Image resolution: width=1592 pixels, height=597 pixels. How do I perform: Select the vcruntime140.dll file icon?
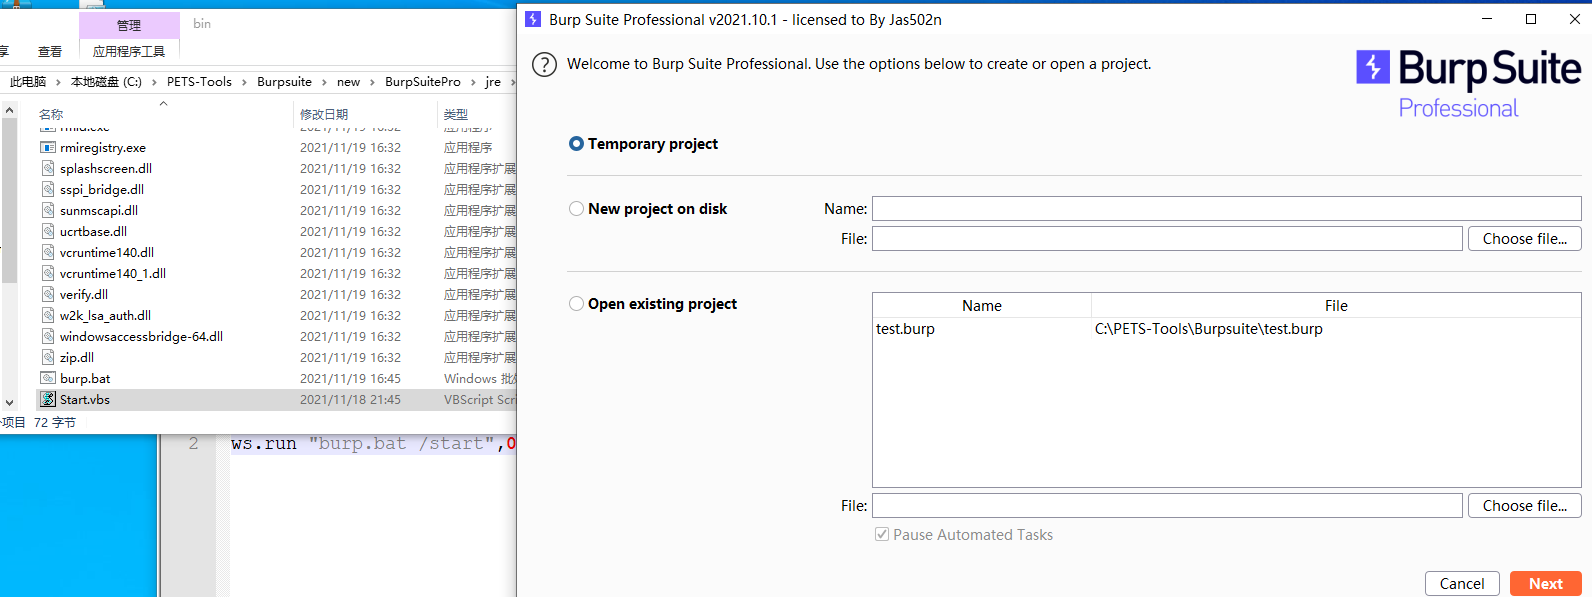coord(48,253)
